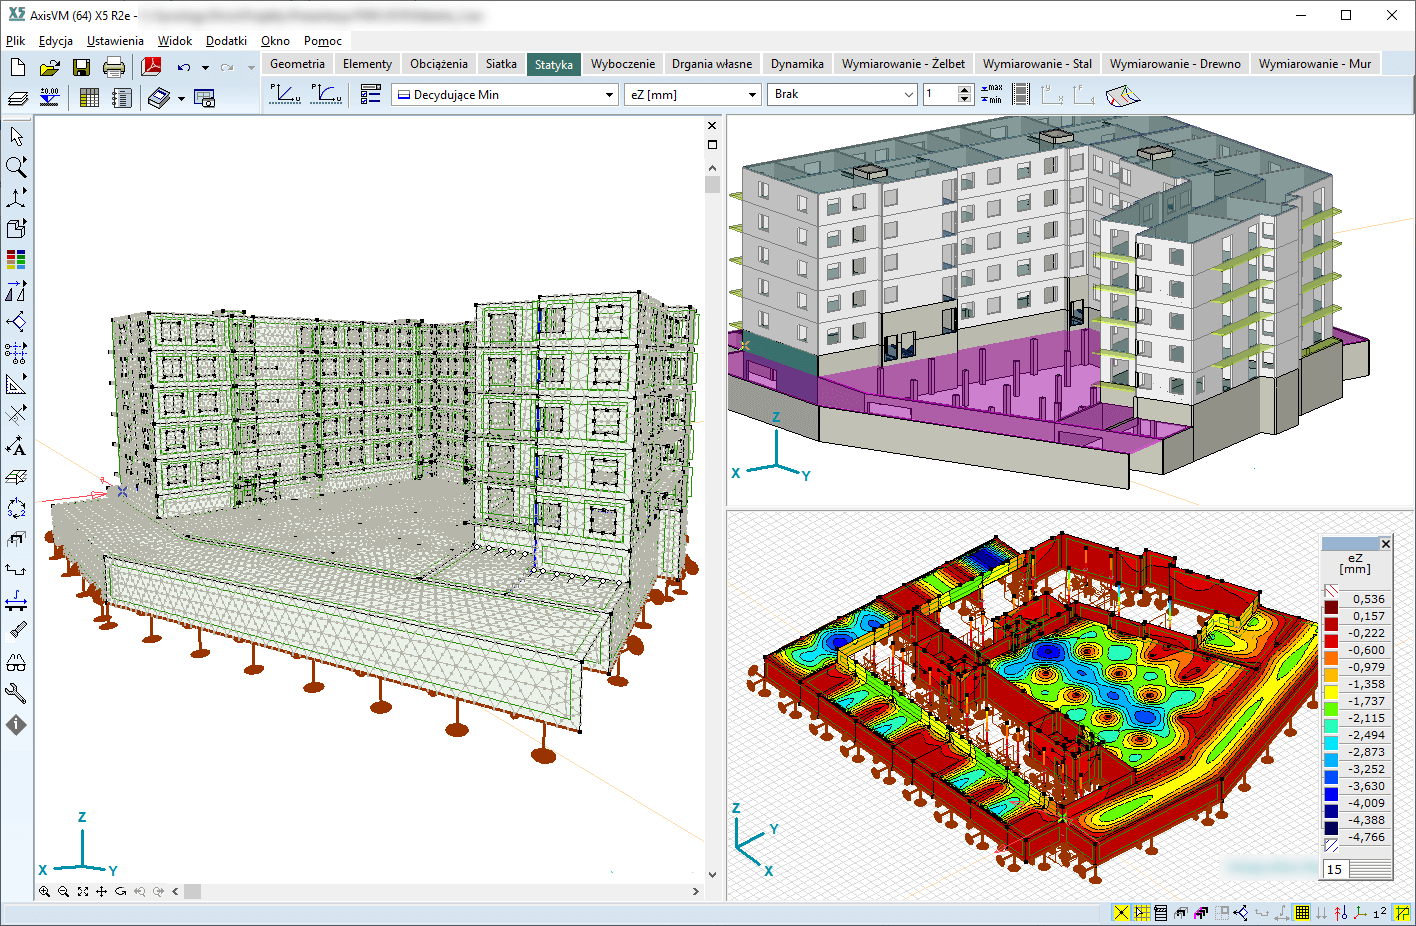The width and height of the screenshot is (1416, 926).
Task: Toggle the yellow grid display button in status bar
Action: (1301, 913)
